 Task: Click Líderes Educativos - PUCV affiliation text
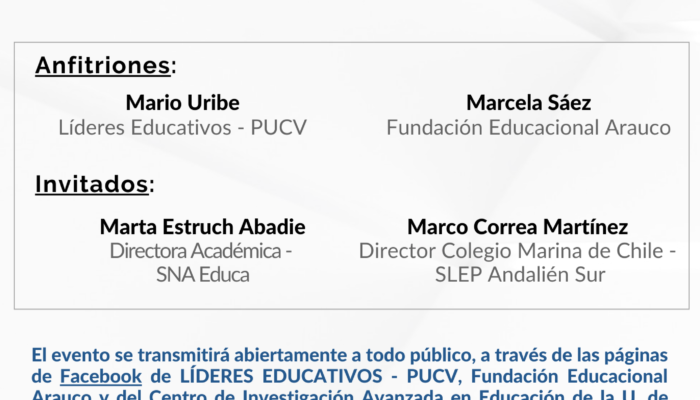click(x=182, y=128)
